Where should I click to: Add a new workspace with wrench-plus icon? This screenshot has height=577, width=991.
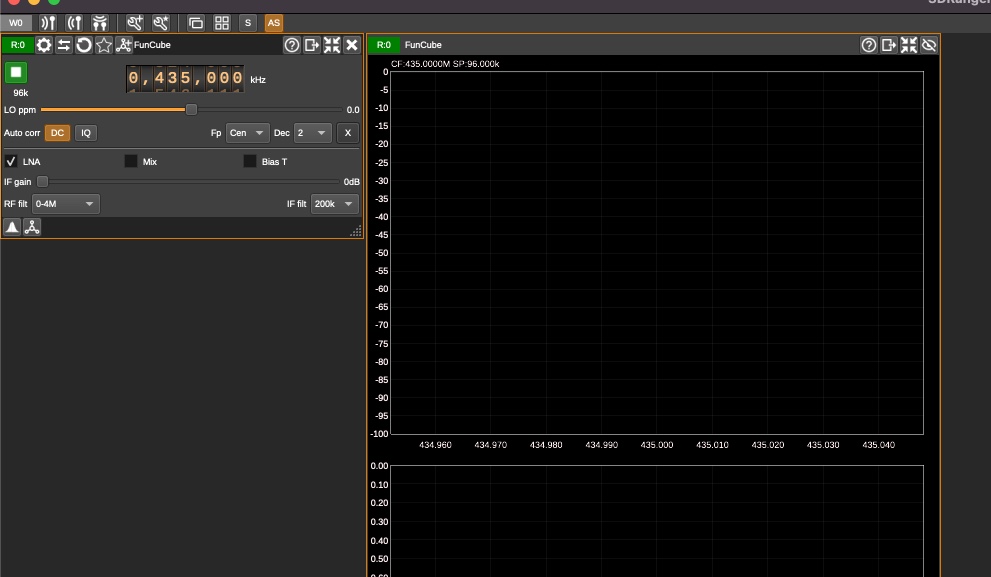[x=134, y=23]
